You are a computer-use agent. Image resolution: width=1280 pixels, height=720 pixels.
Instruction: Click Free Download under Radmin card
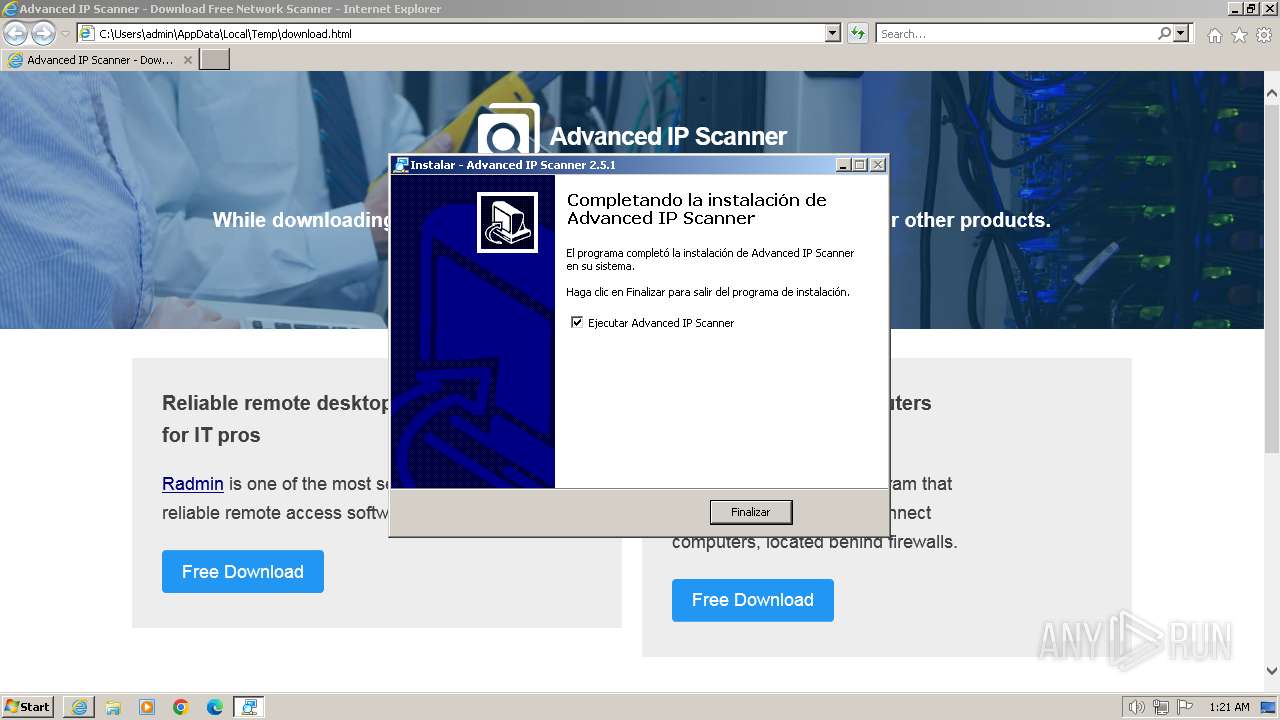pyautogui.click(x=243, y=571)
